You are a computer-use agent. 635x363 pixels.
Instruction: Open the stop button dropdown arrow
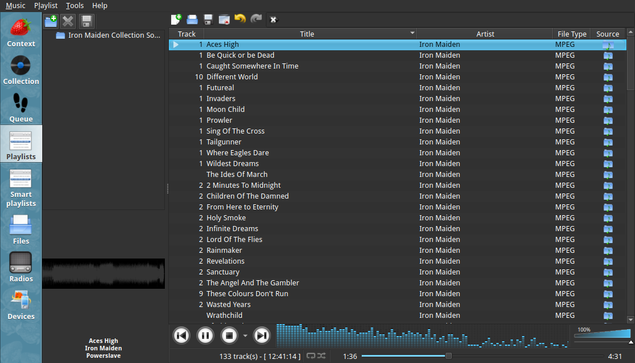[x=245, y=335]
